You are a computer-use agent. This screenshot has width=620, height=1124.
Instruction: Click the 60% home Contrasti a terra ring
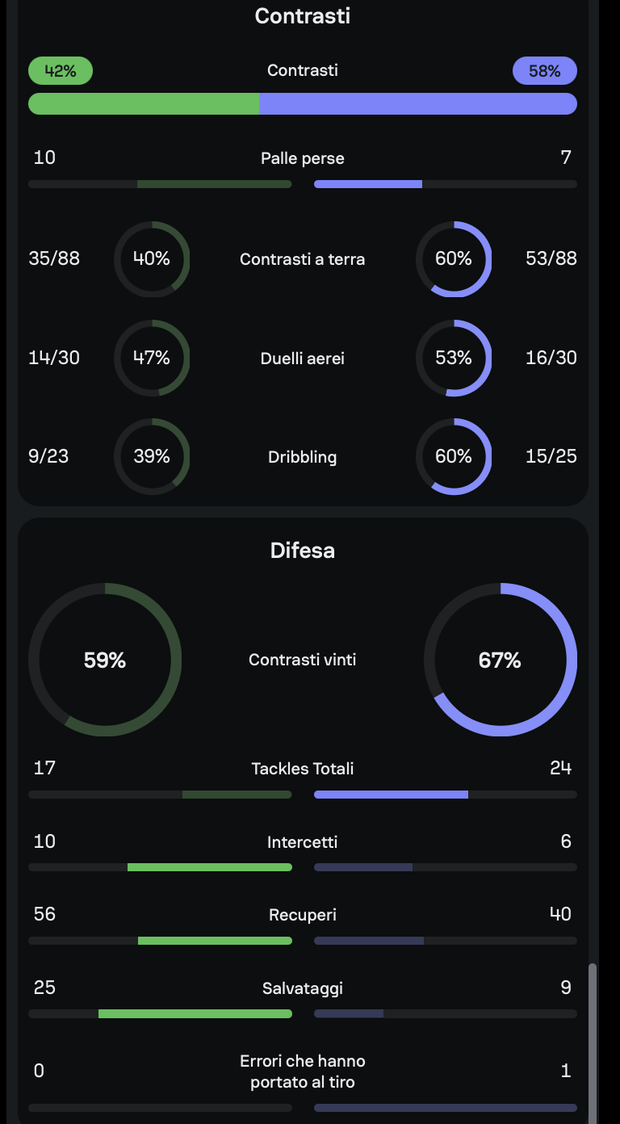453,259
